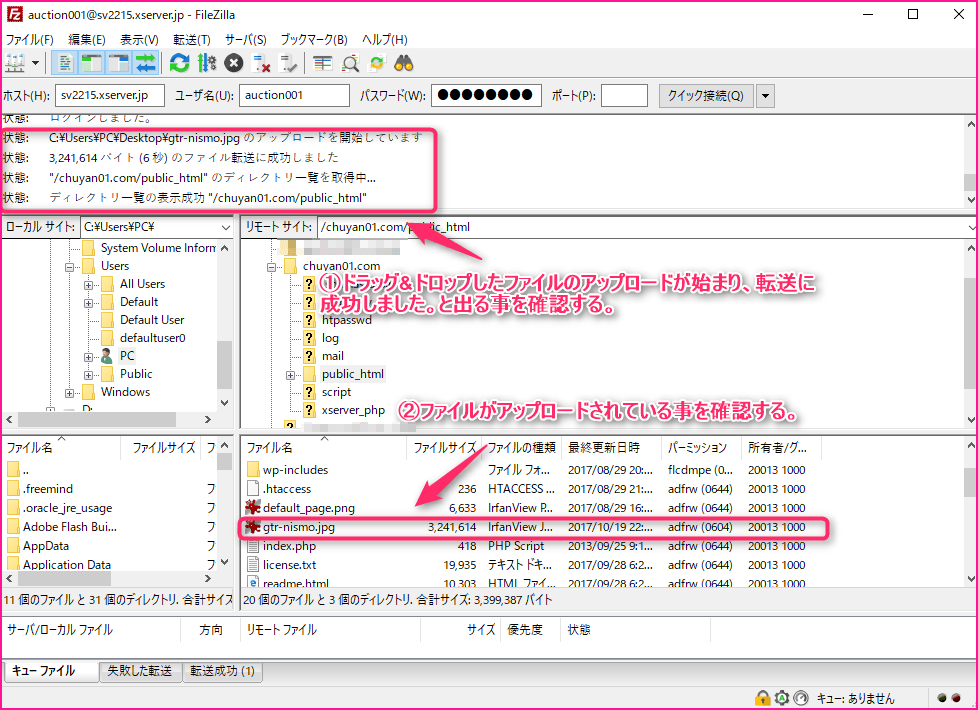Image resolution: width=978 pixels, height=710 pixels.
Task: Toggle the remote directory tree display
Action: pyautogui.click(x=118, y=63)
